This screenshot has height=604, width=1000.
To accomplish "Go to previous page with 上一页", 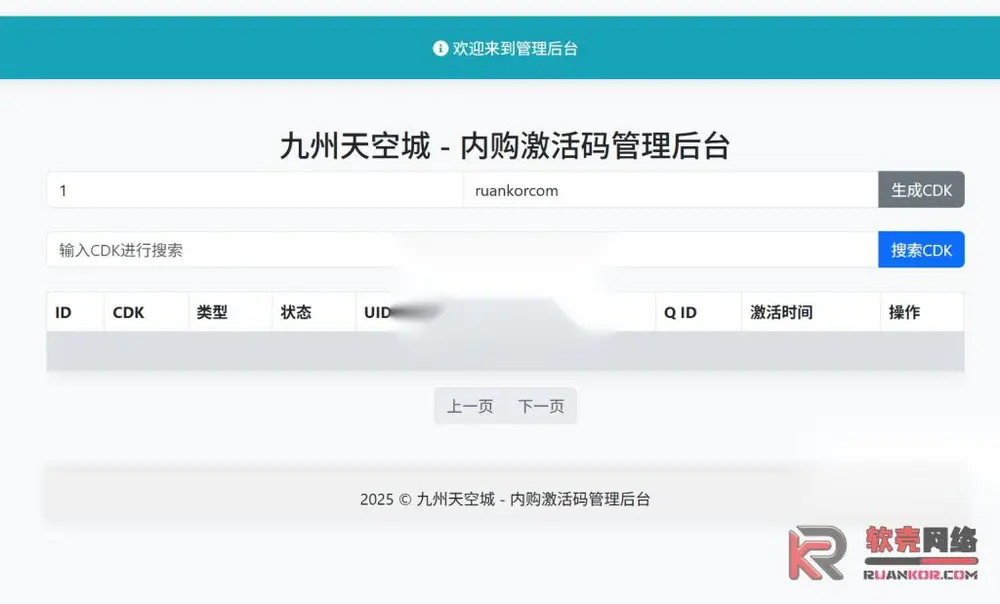I will (x=470, y=406).
